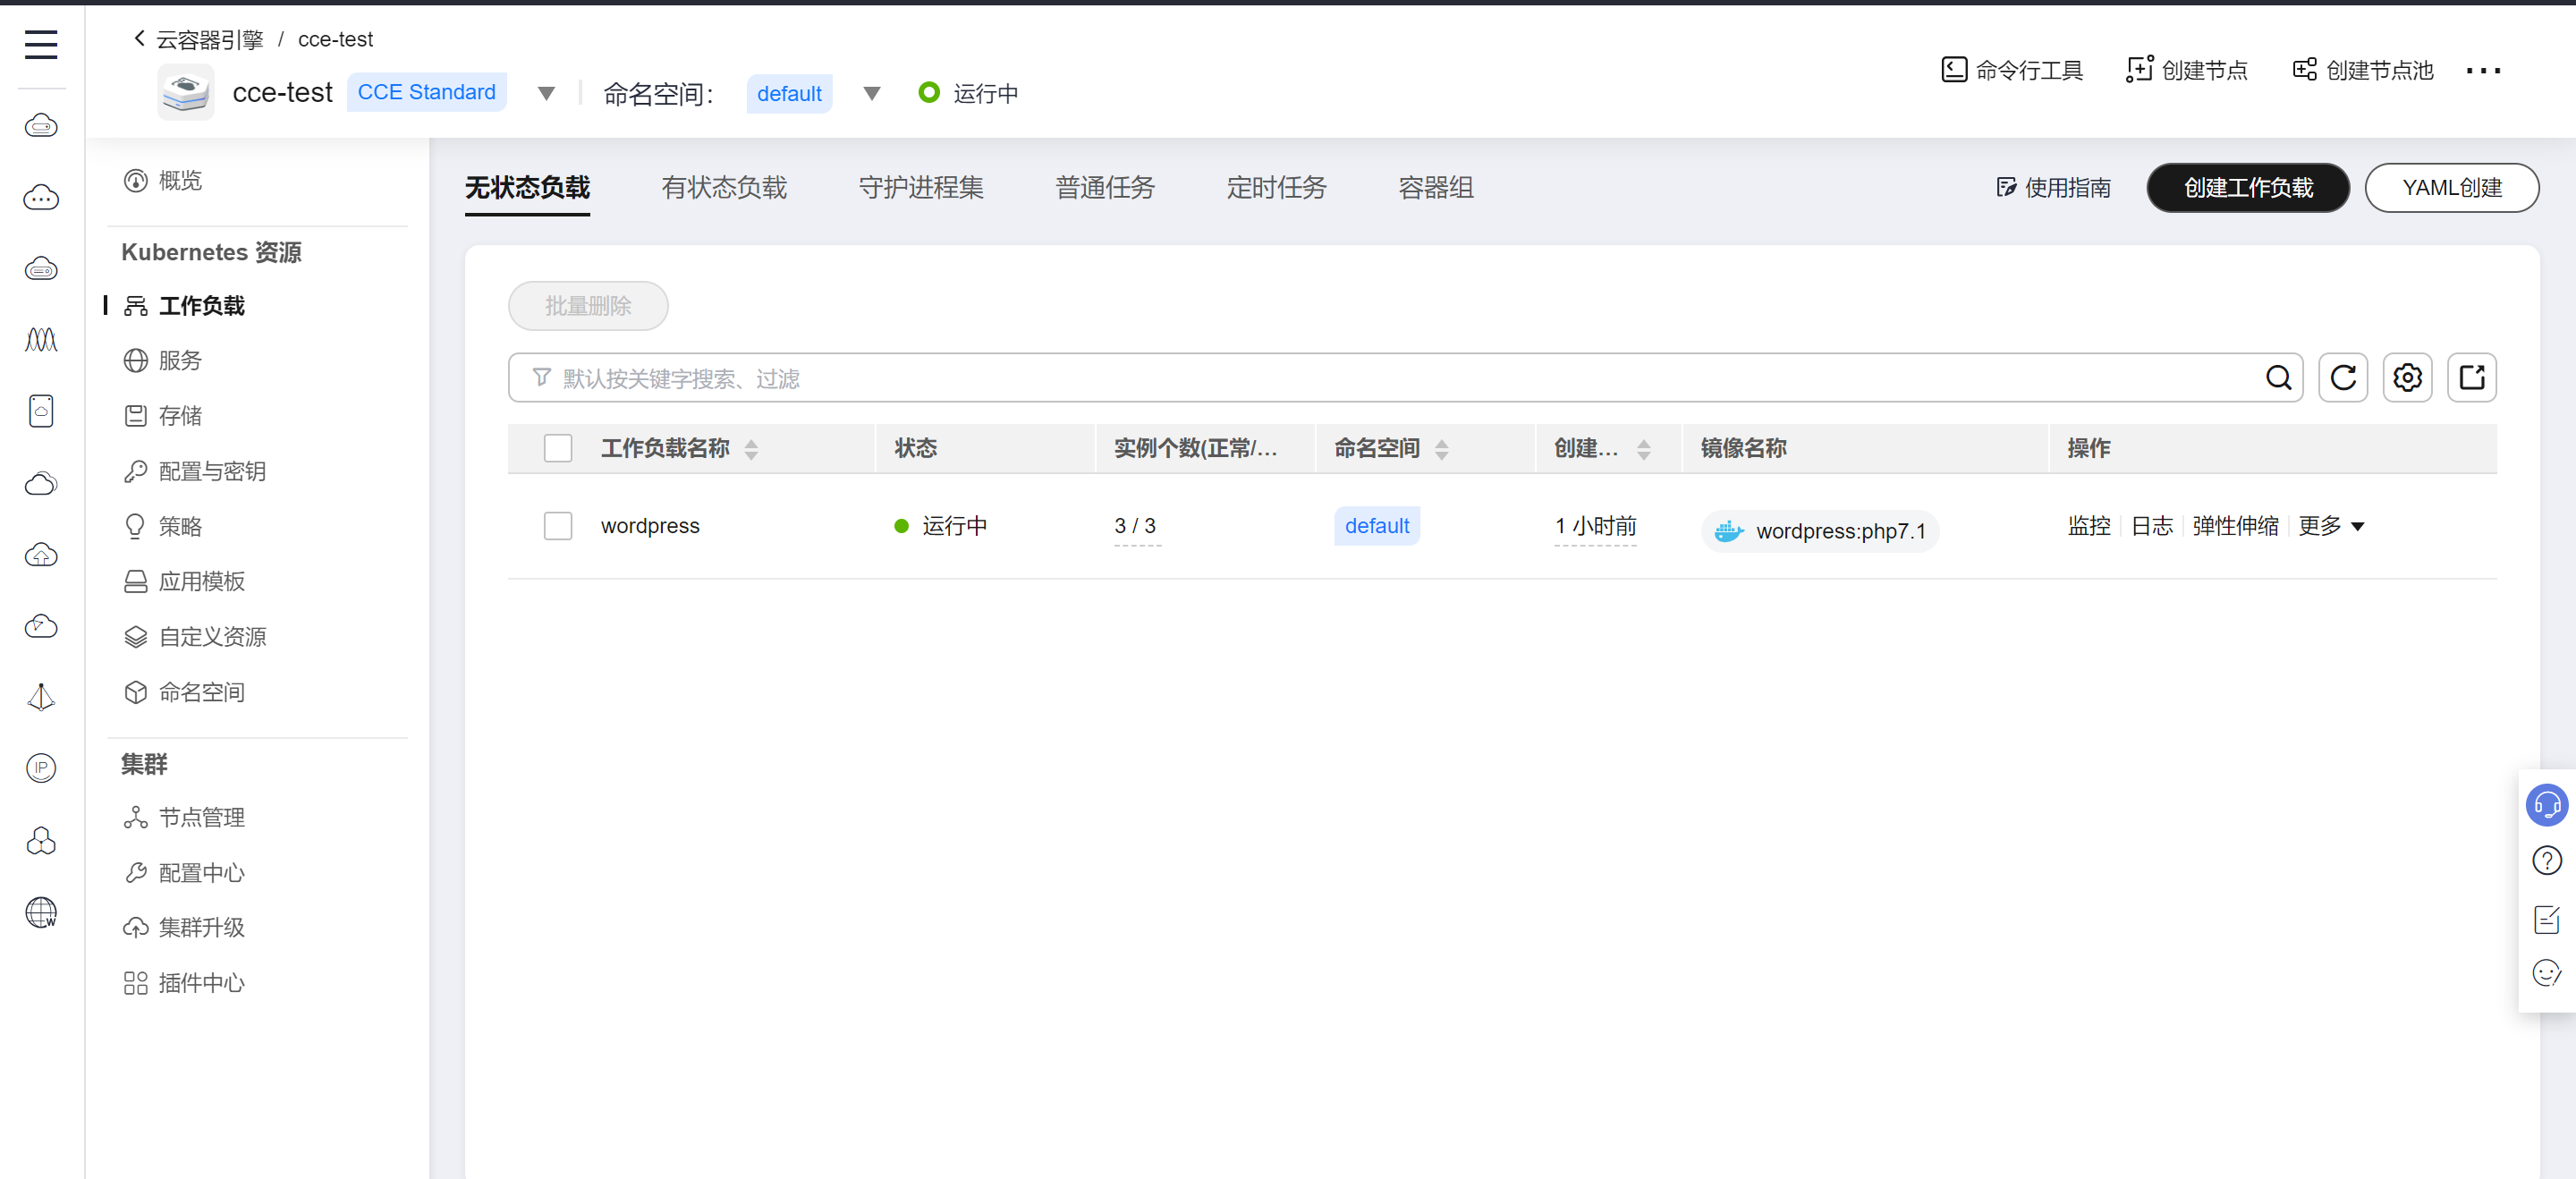Viewport: 2576px width, 1179px height.
Task: Click the cloud upload icon in rail
Action: coord(41,555)
